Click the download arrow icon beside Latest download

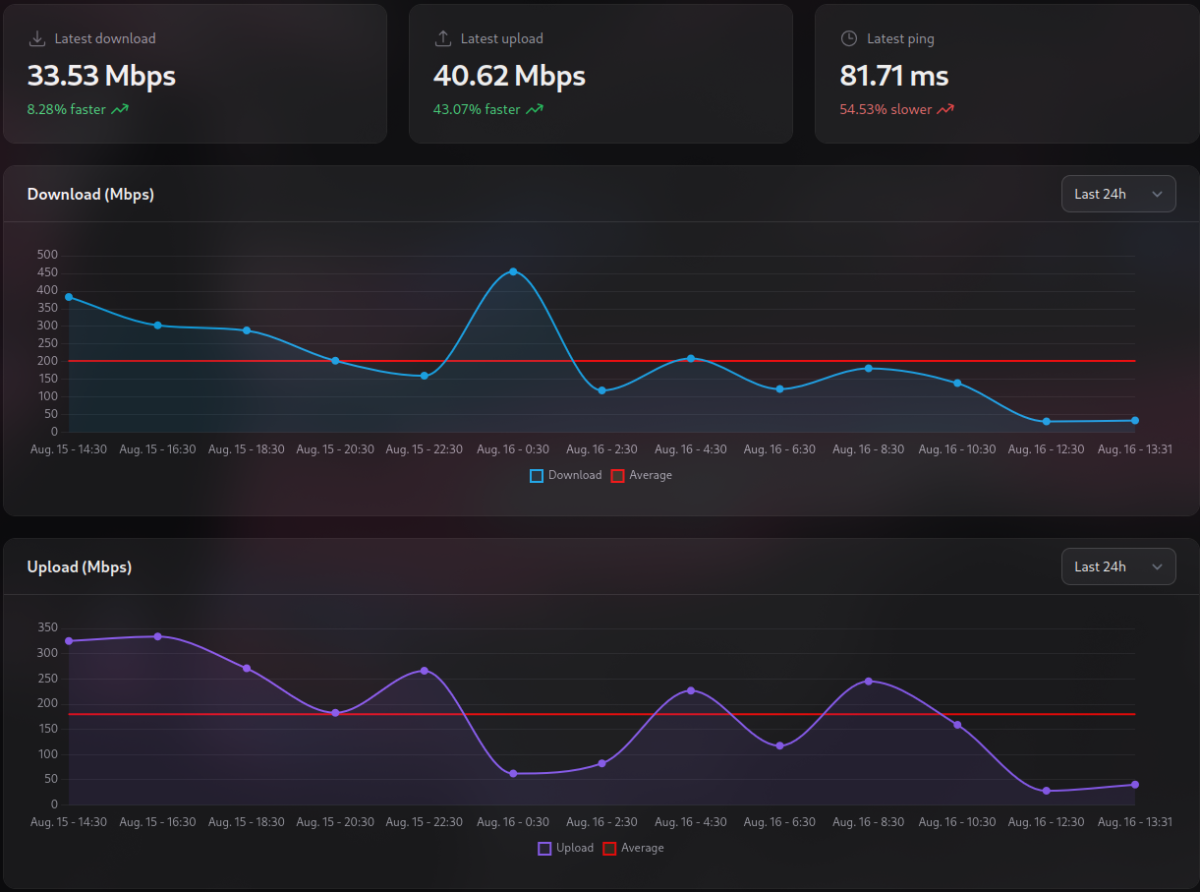pyautogui.click(x=37, y=39)
